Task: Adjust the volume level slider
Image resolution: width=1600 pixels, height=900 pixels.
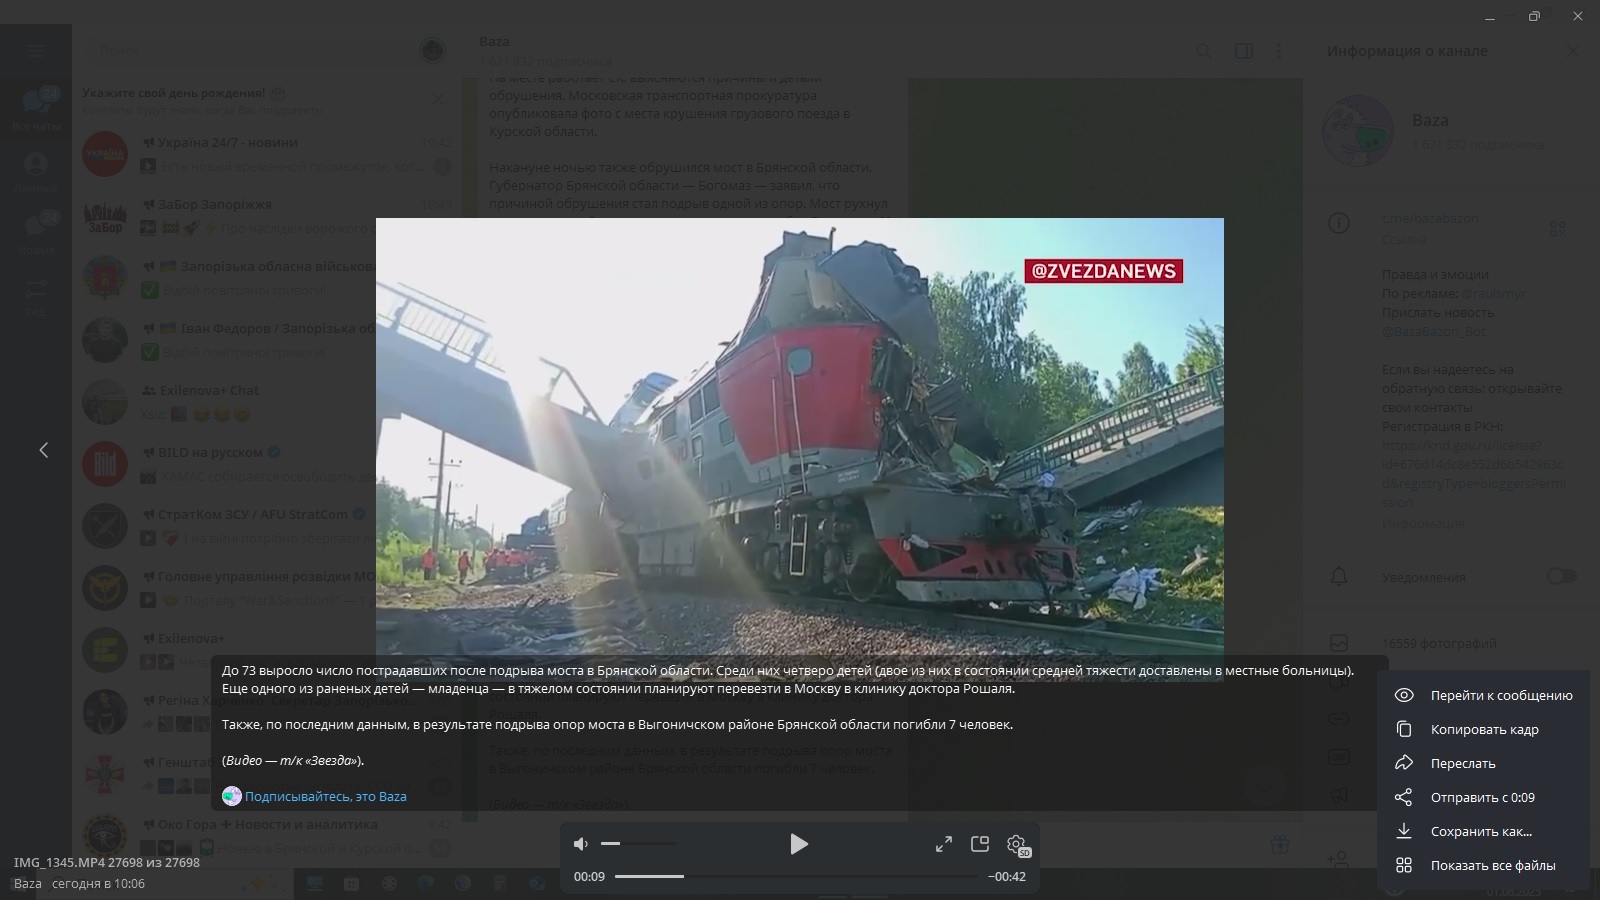Action: pyautogui.click(x=639, y=844)
